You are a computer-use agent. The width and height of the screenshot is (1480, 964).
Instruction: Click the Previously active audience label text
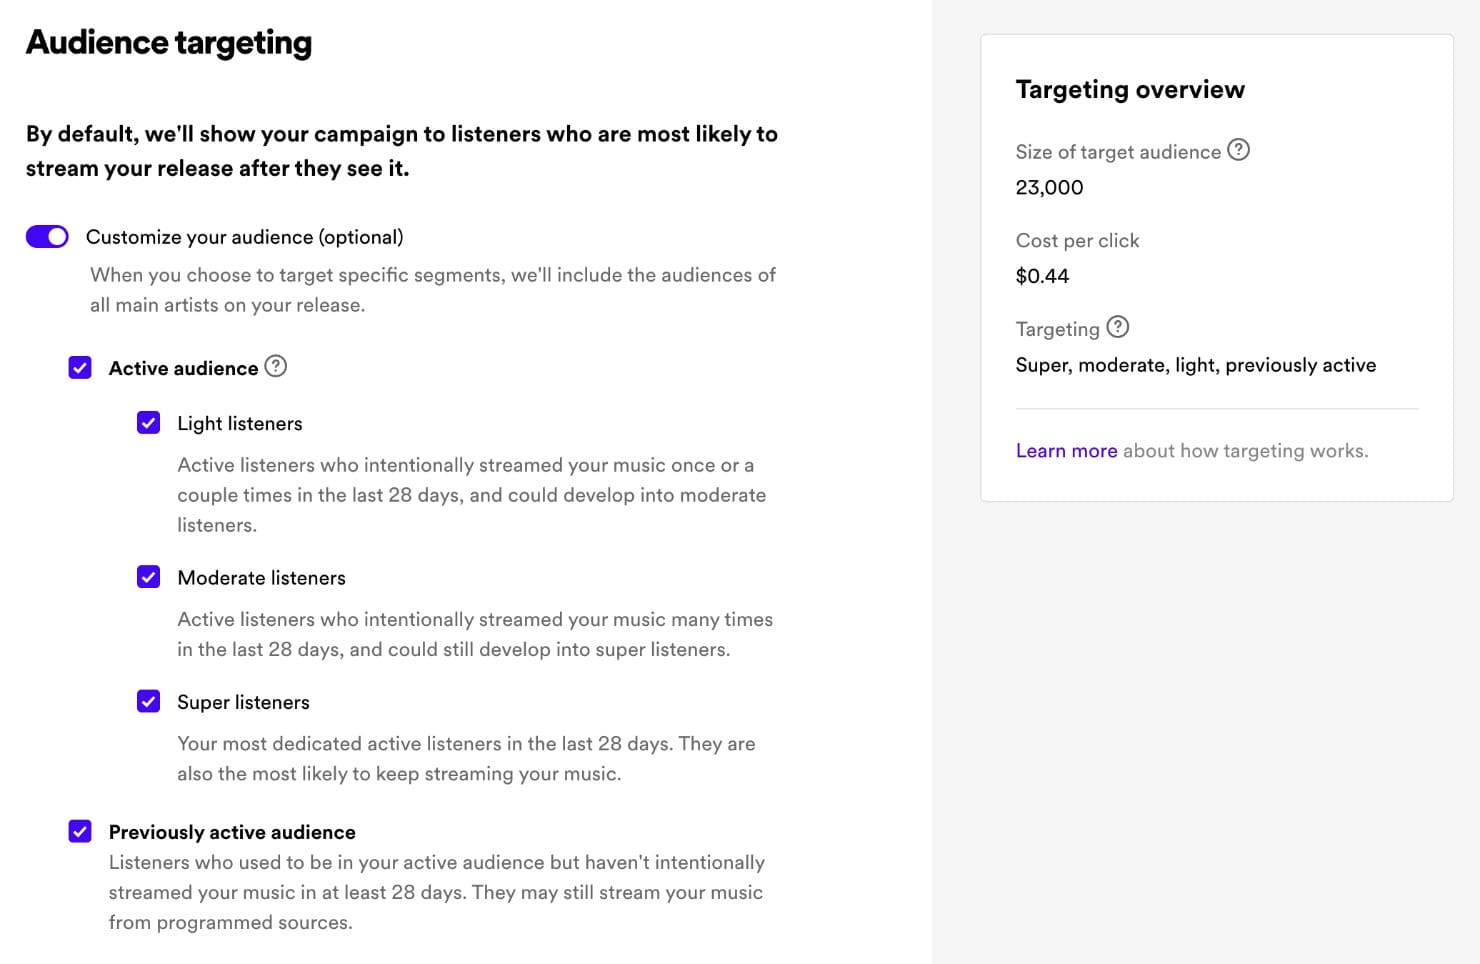[232, 832]
